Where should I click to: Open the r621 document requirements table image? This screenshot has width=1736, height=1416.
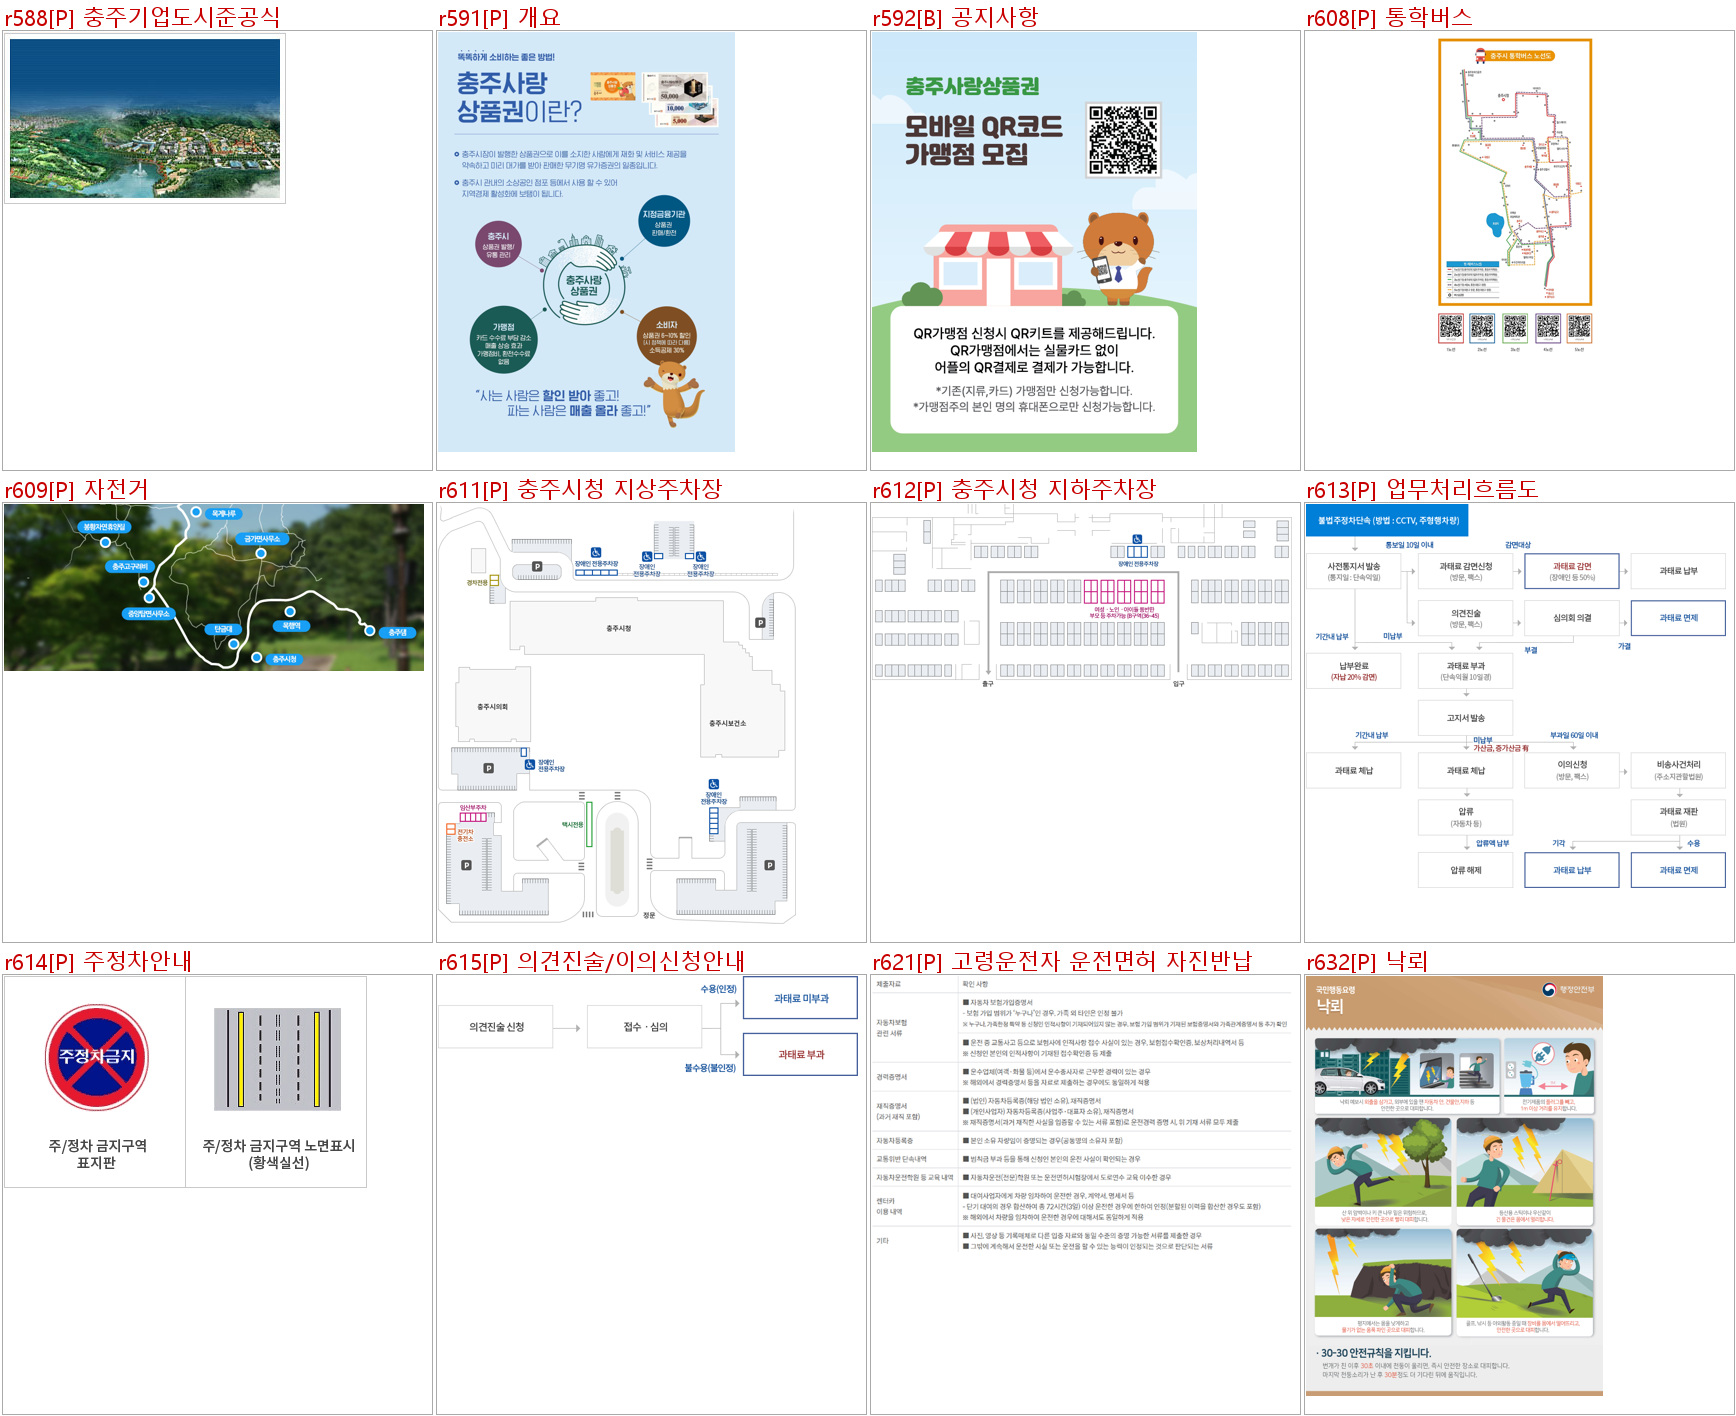(x=1082, y=1115)
